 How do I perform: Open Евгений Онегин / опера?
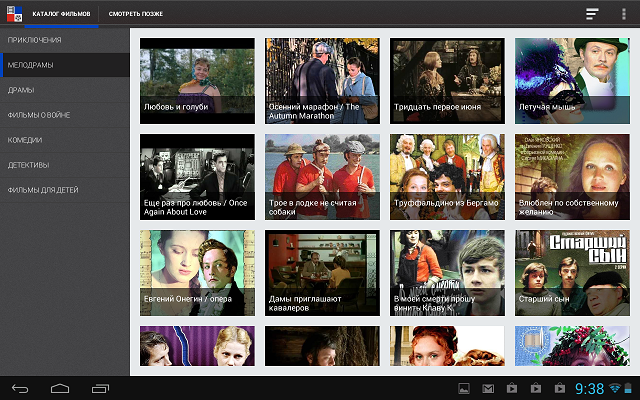coord(197,273)
